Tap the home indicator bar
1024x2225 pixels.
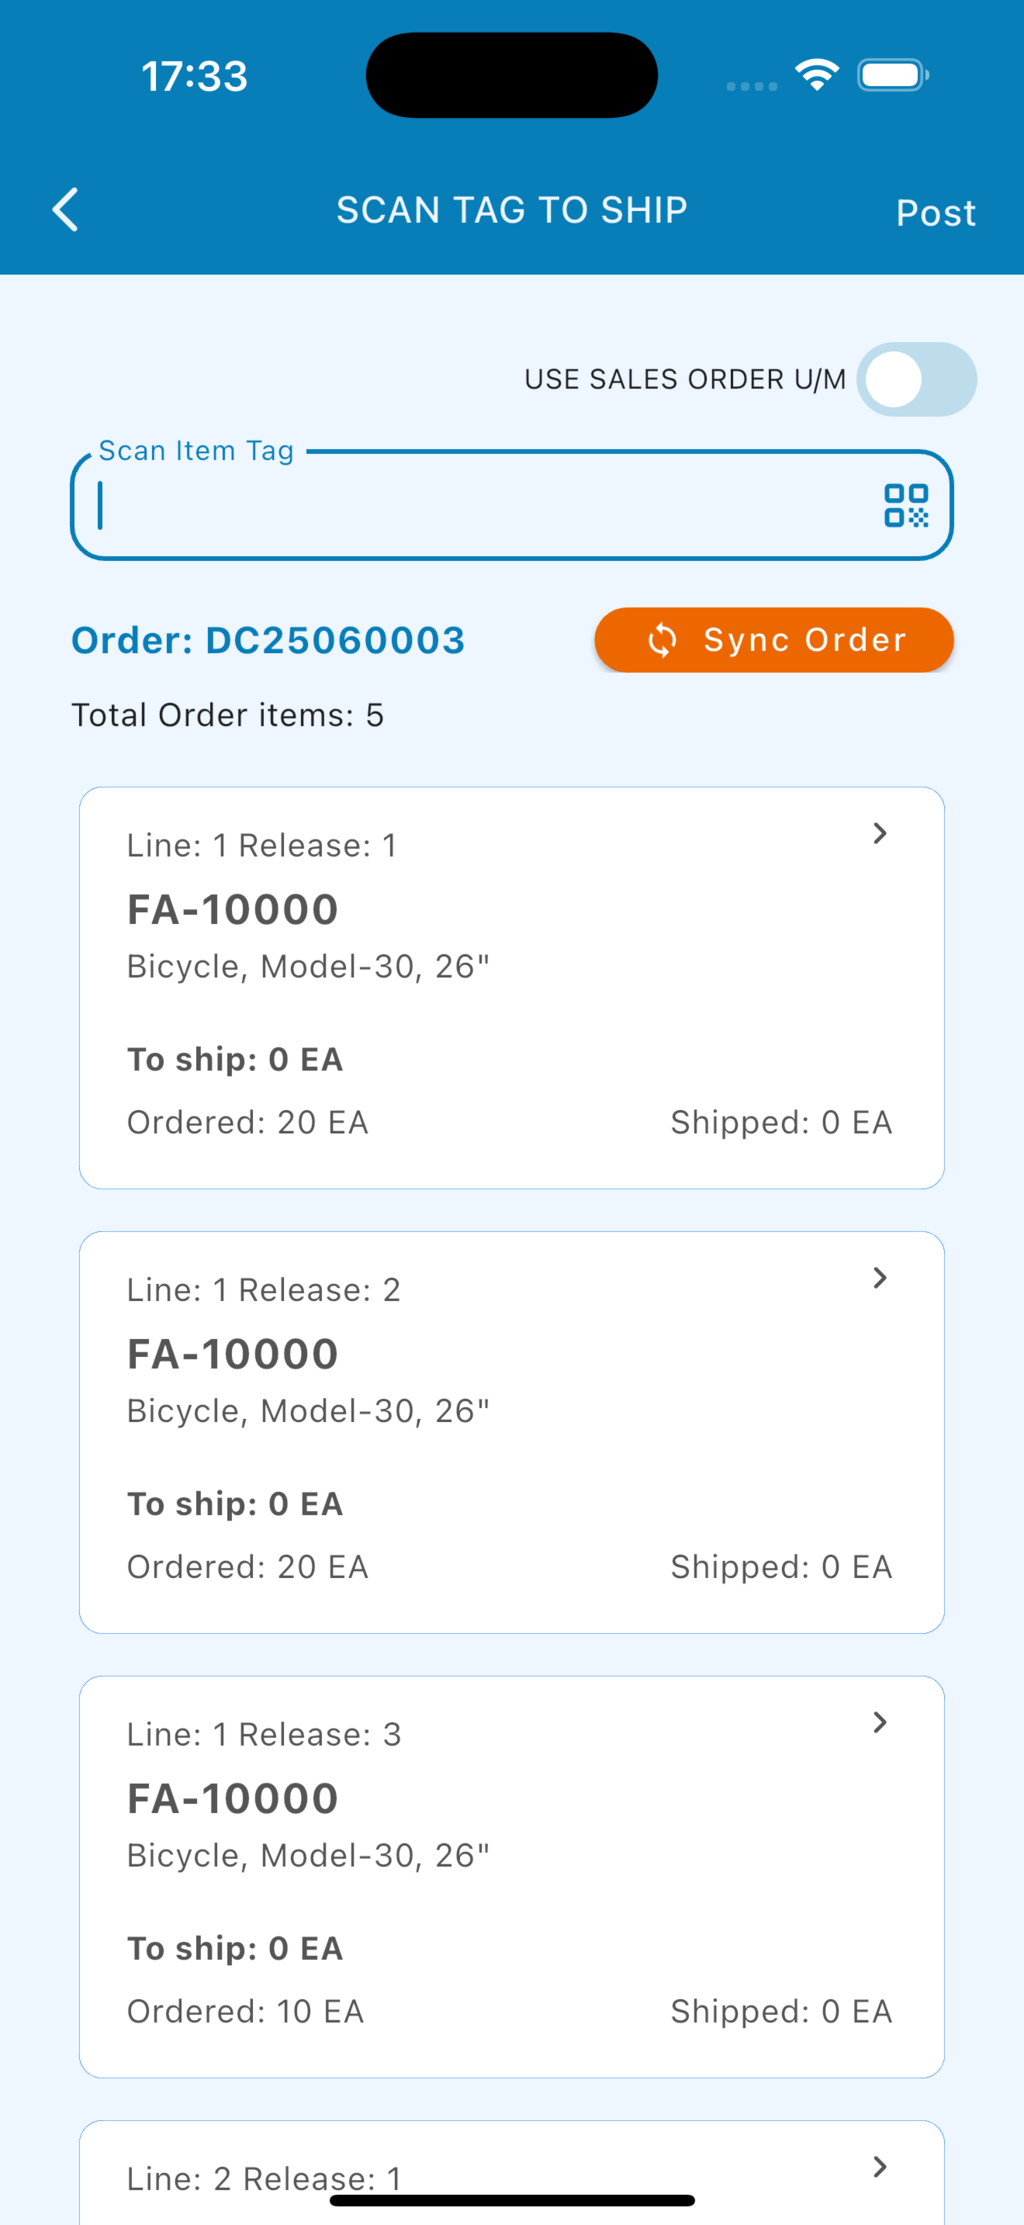(511, 2200)
